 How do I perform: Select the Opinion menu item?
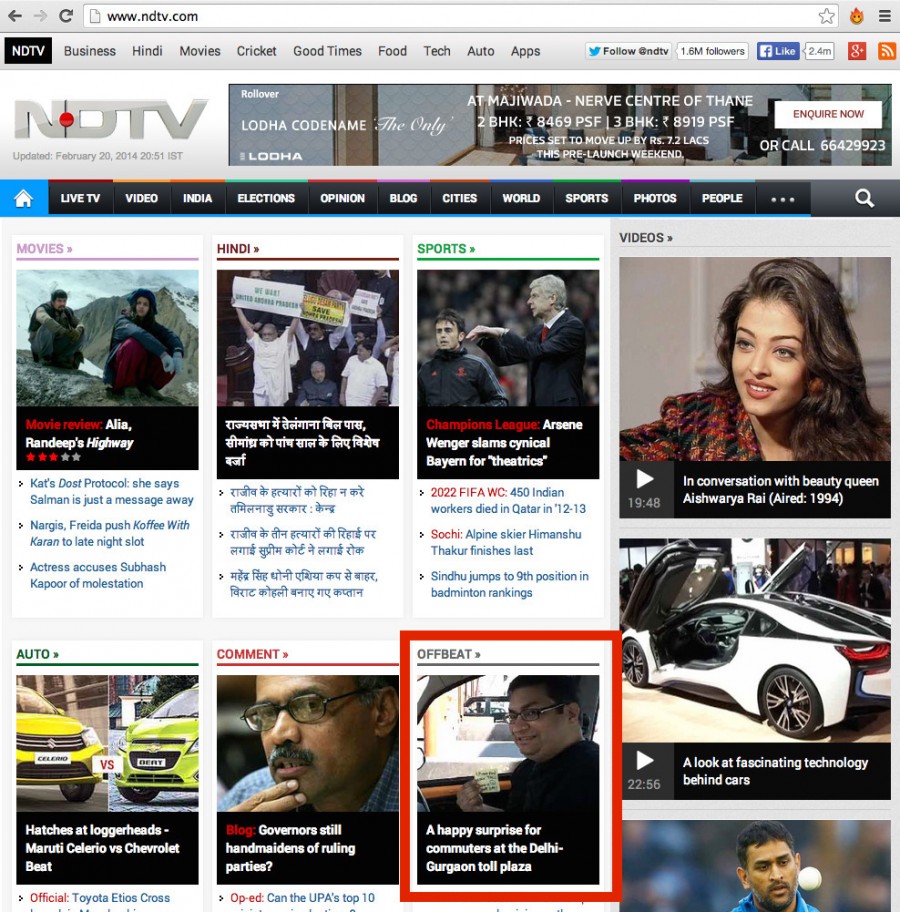[x=342, y=198]
